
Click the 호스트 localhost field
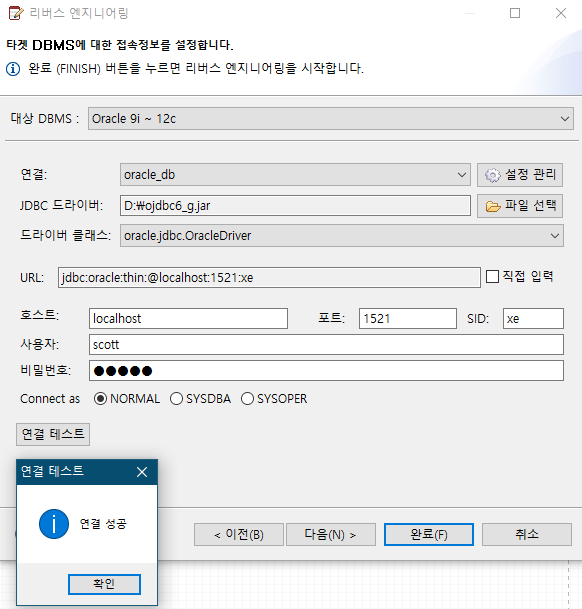[188, 318]
